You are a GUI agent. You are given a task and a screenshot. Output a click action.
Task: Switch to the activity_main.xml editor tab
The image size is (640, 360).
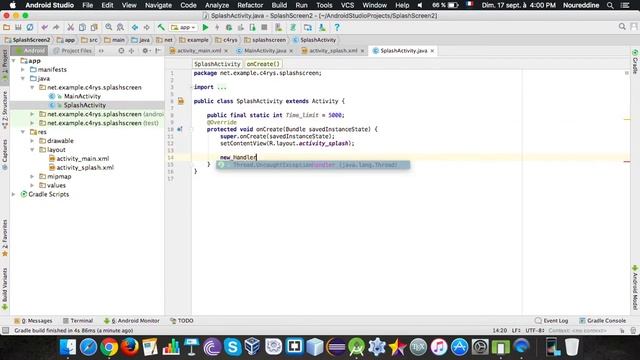pyautogui.click(x=198, y=51)
